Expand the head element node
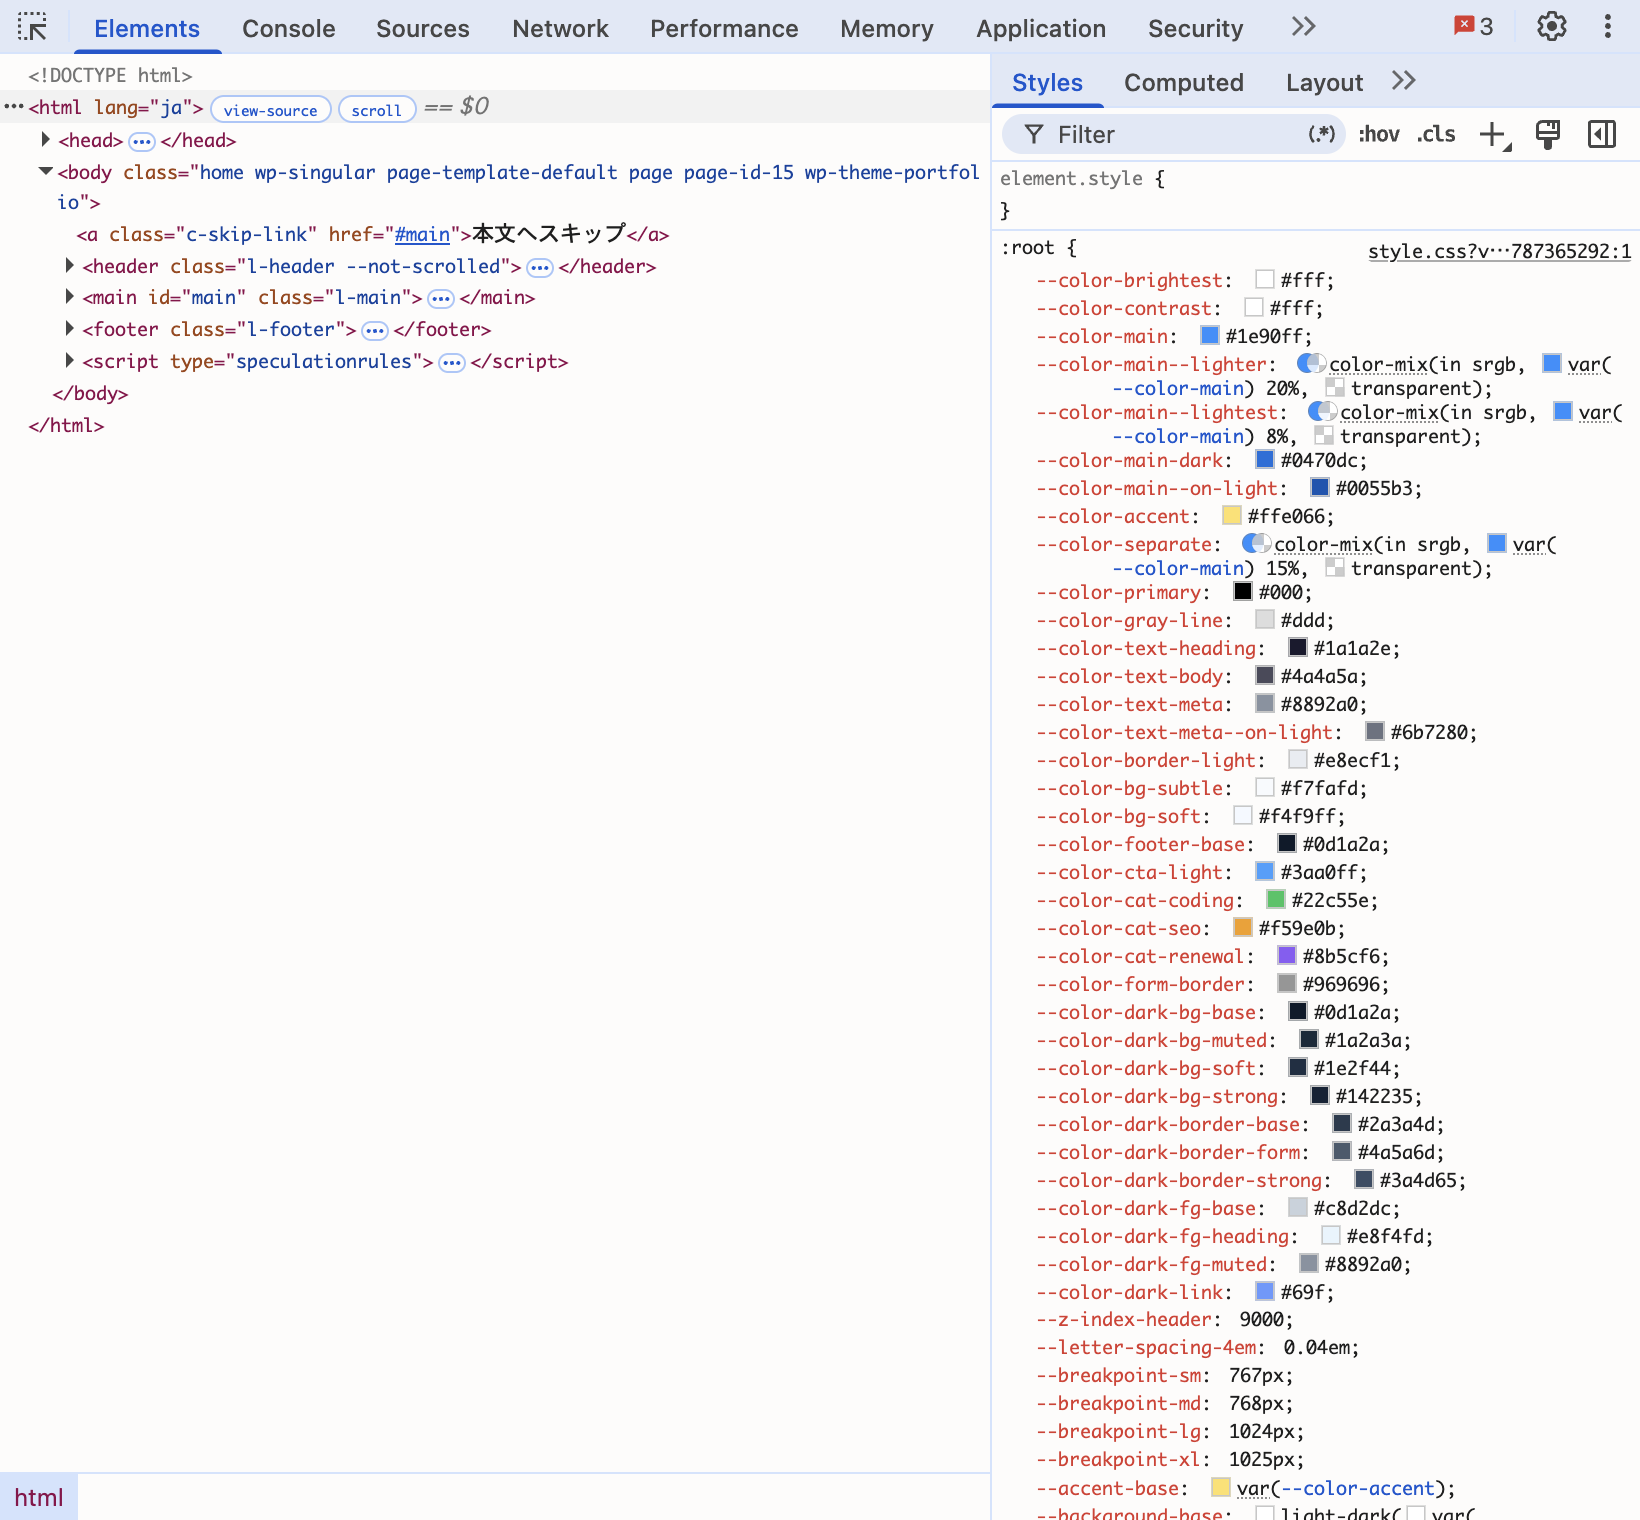1640x1520 pixels. tap(45, 139)
